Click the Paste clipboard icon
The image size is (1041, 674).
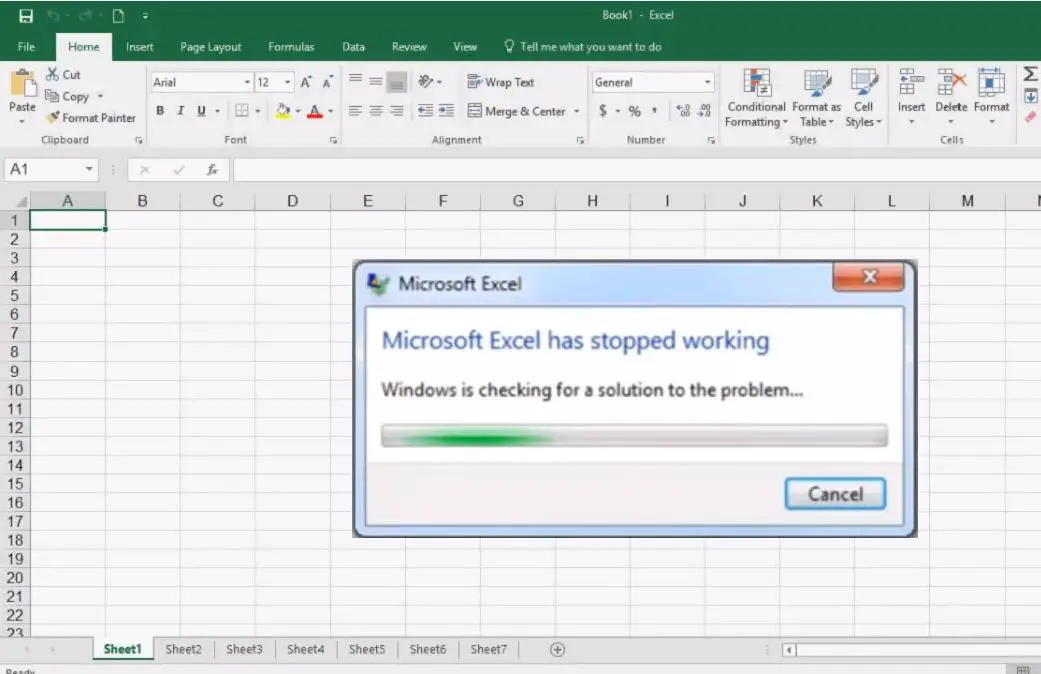[23, 85]
